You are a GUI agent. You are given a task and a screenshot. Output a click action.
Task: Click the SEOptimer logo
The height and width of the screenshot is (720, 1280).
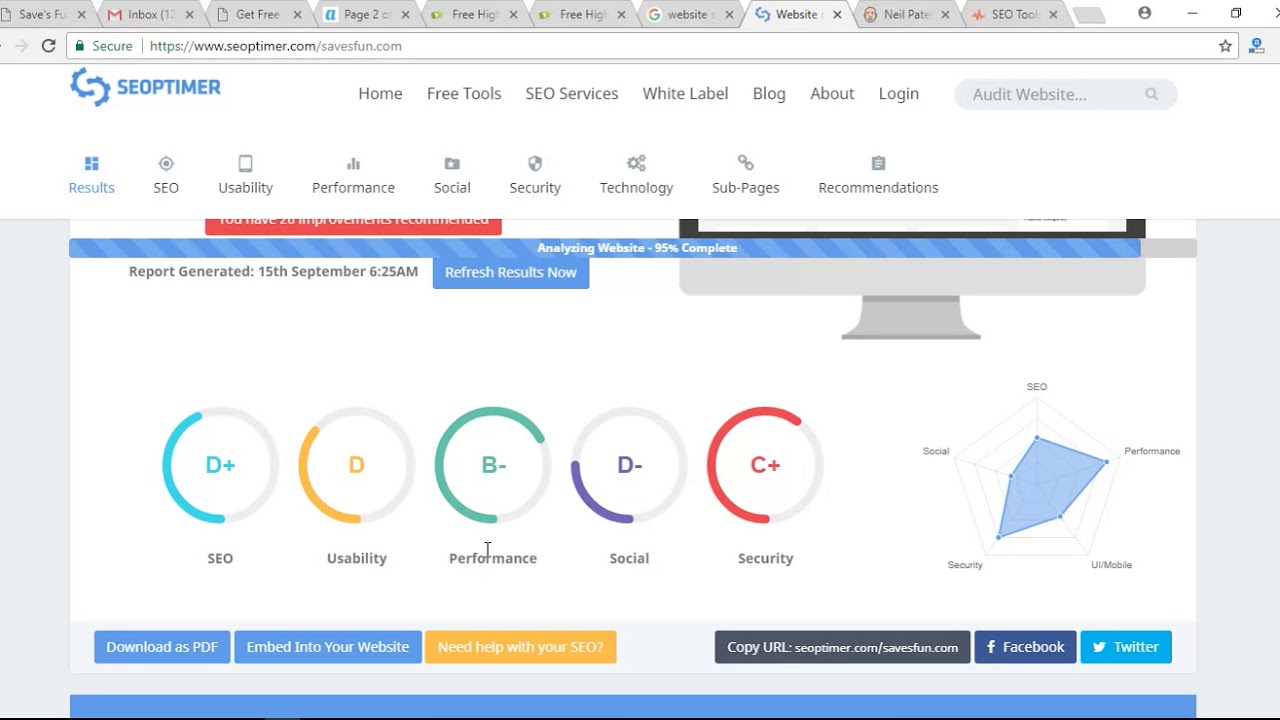[x=146, y=87]
